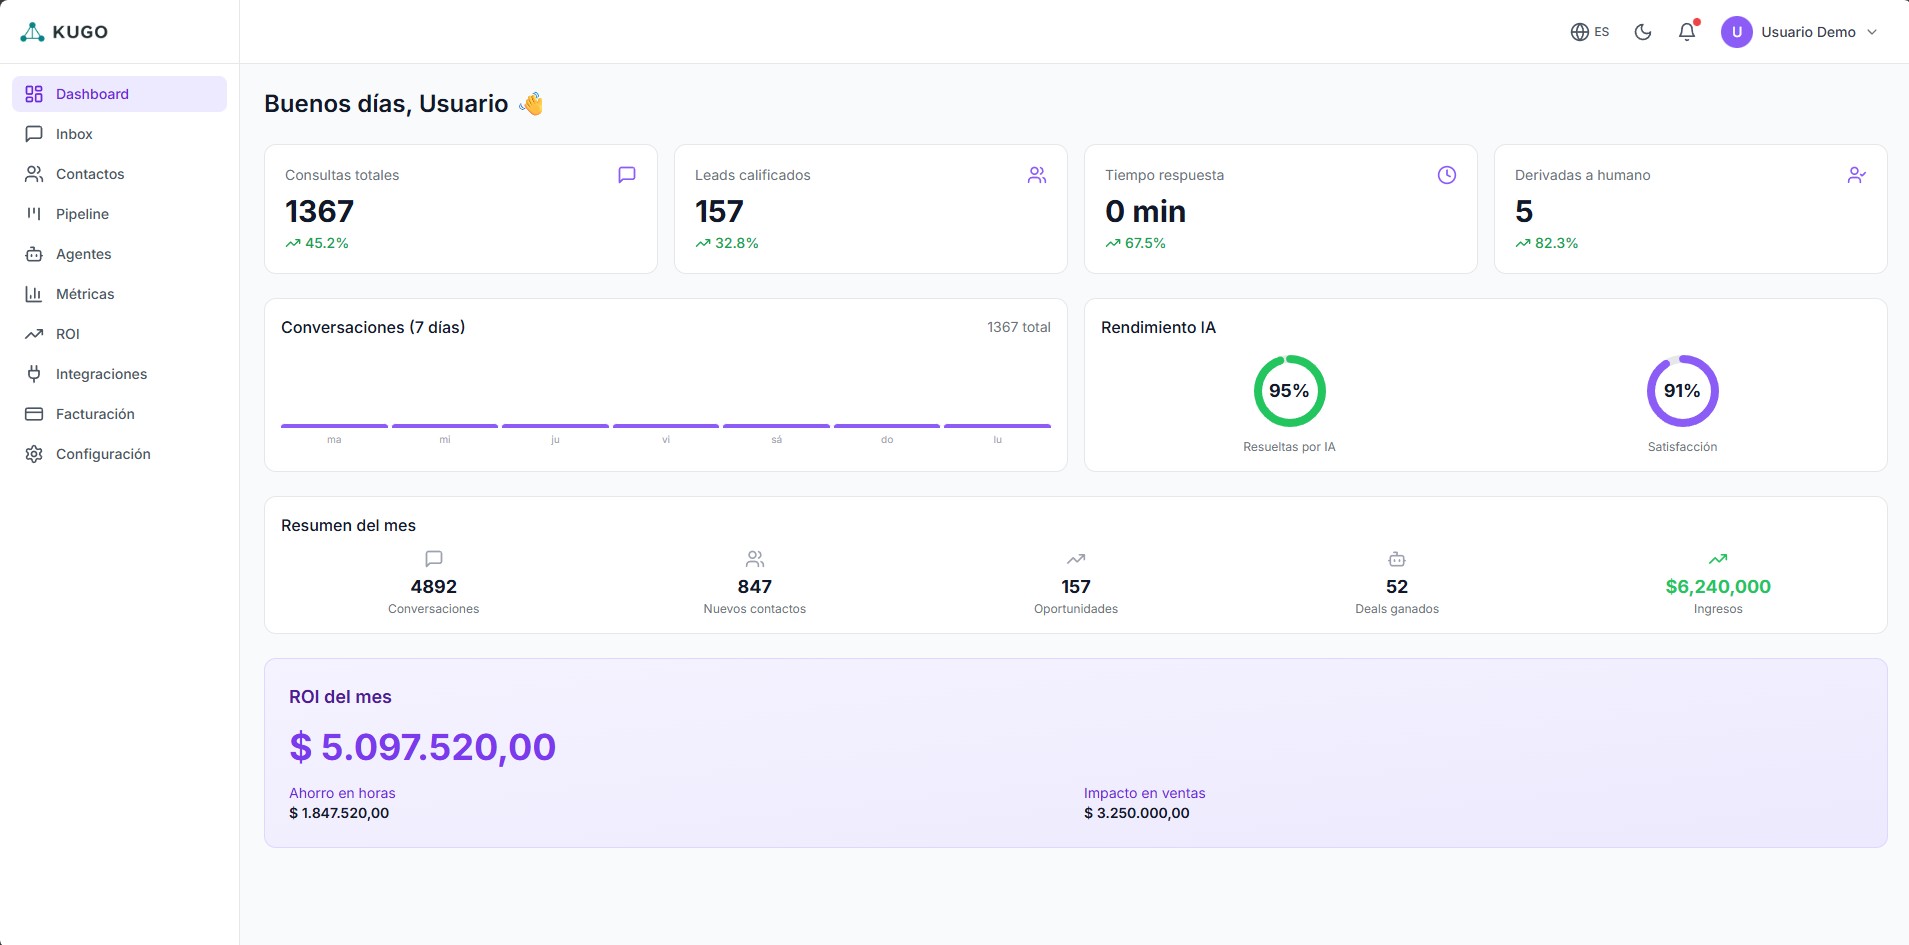Click the Facturación card icon
This screenshot has height=945, width=1909.
coord(34,413)
